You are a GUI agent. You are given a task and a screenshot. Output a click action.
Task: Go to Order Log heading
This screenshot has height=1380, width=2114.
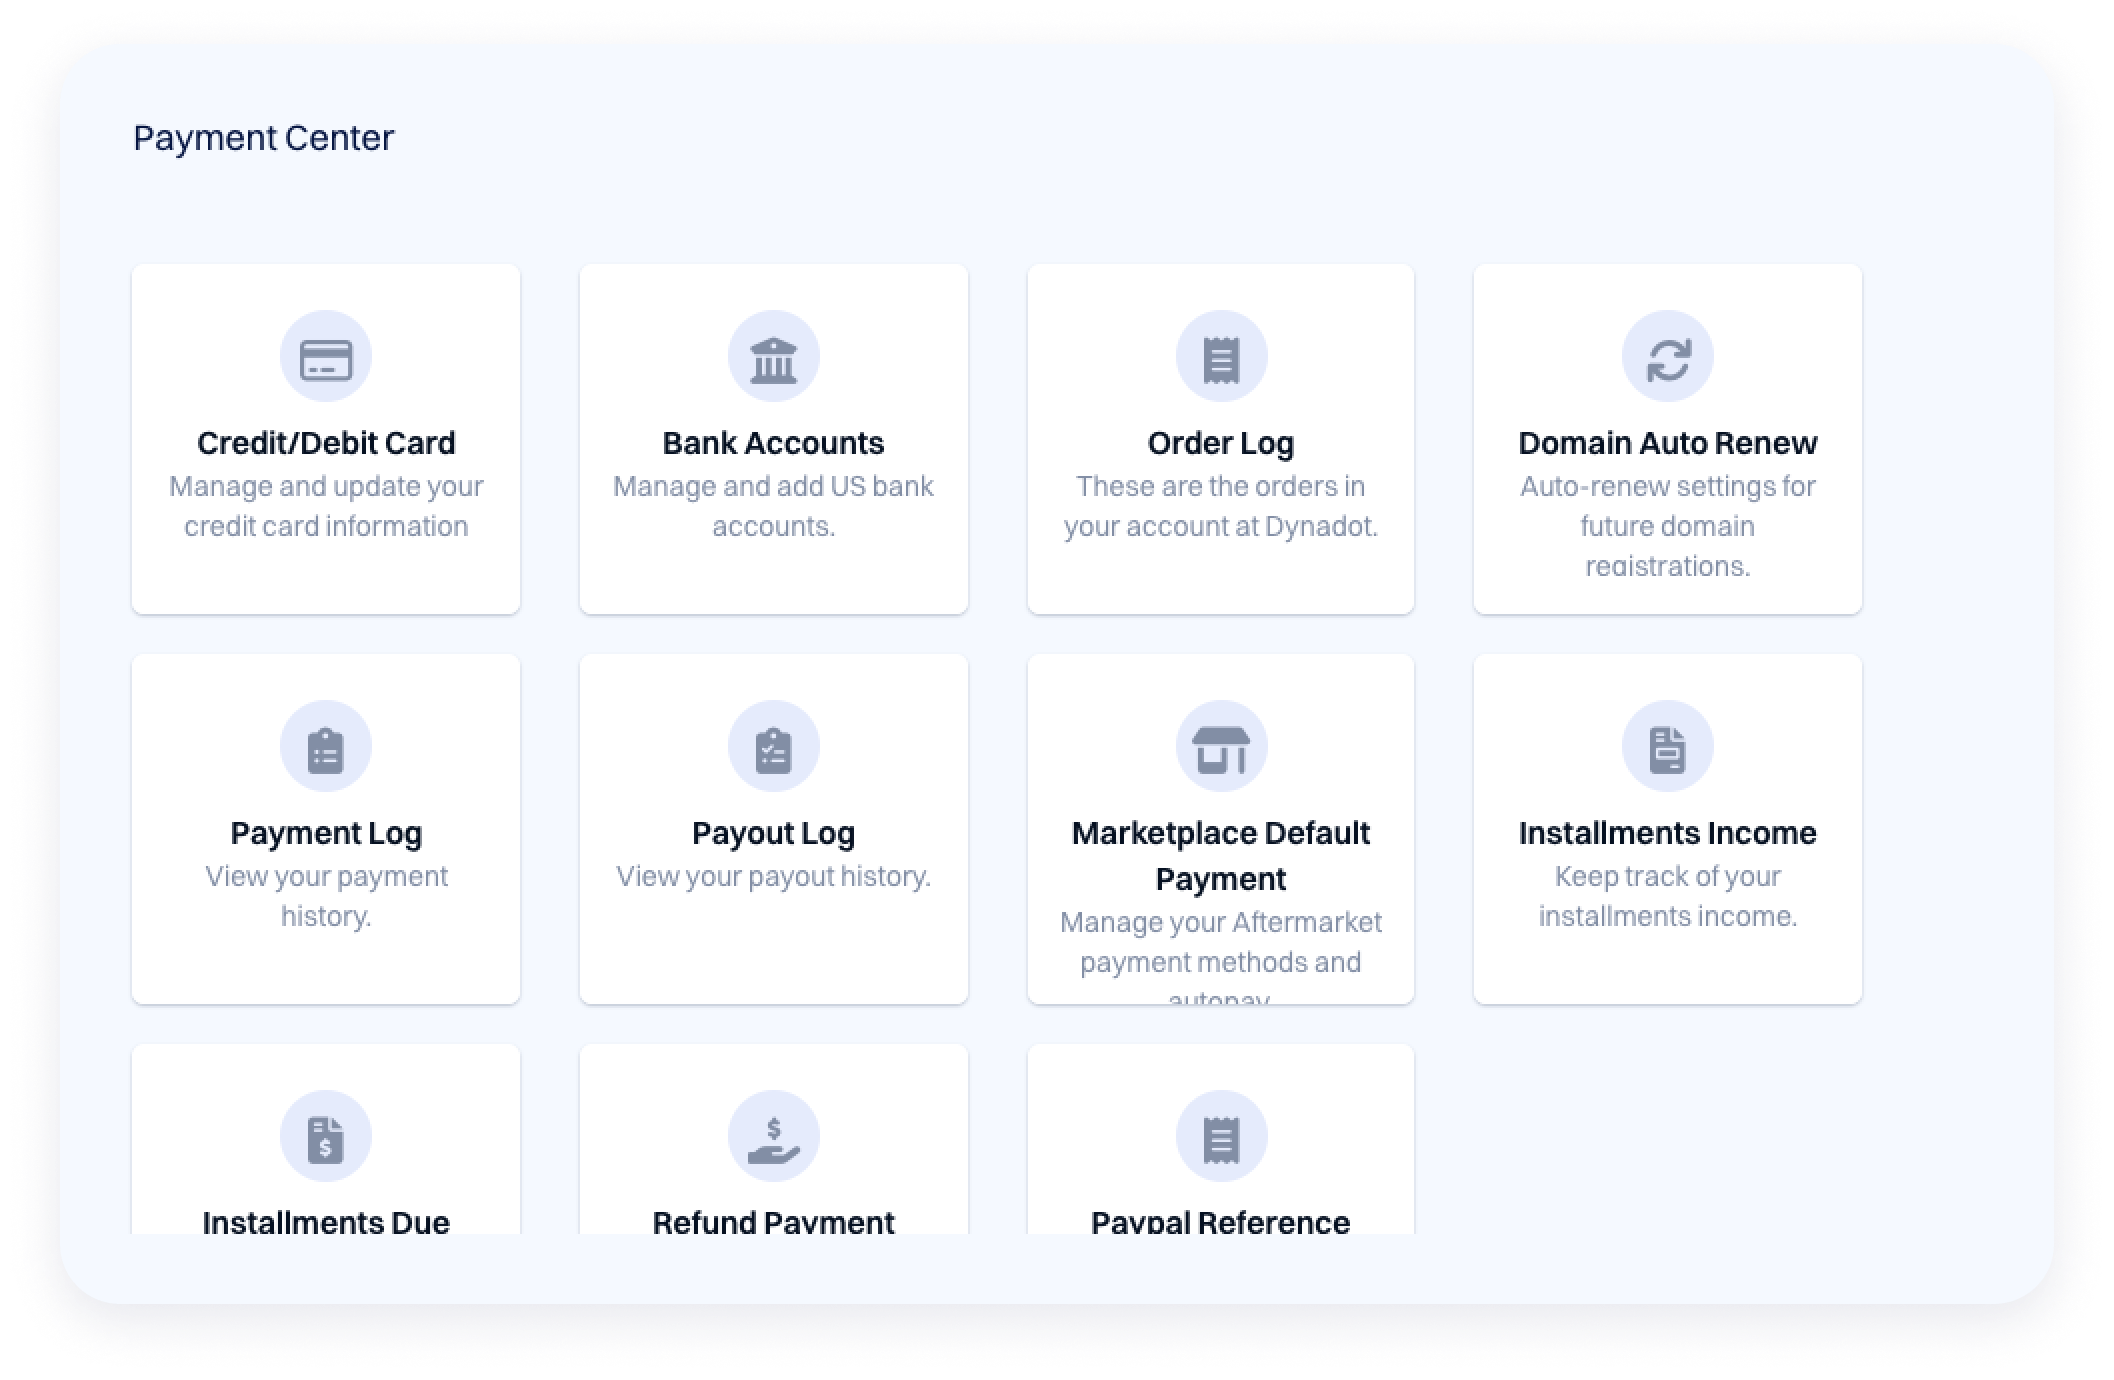(1221, 443)
